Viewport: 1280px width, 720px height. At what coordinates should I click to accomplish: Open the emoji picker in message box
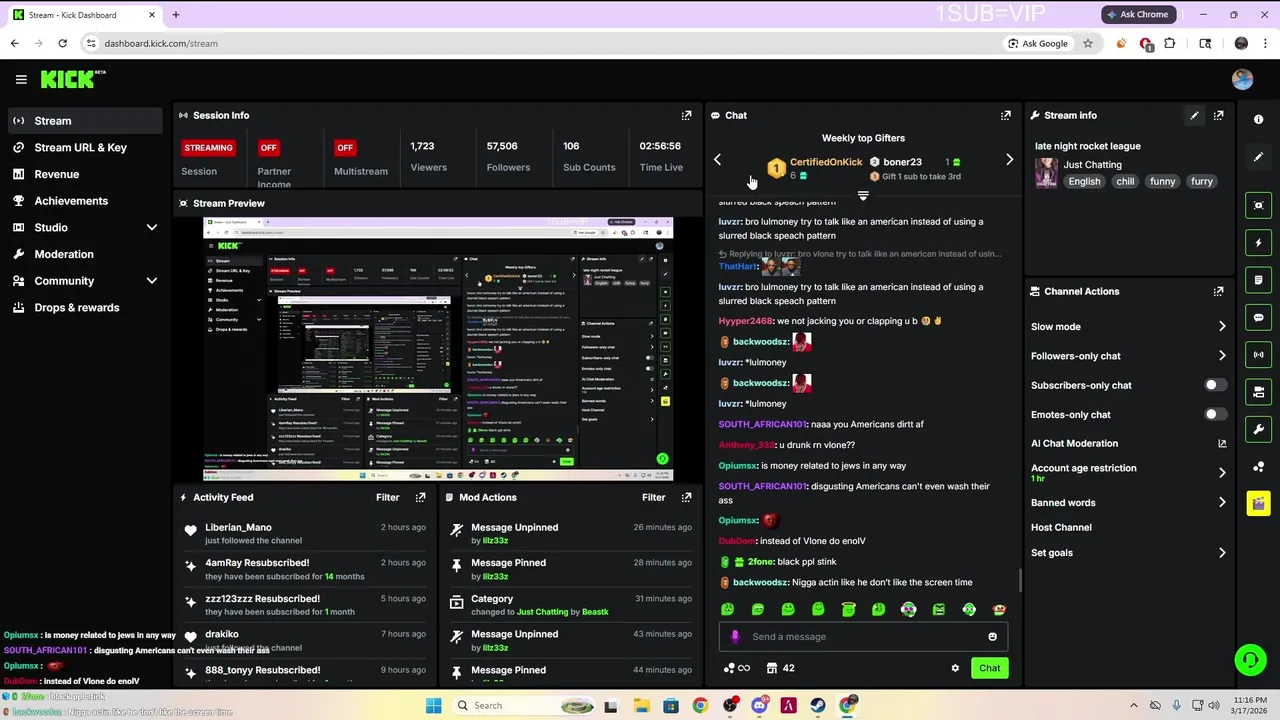click(x=992, y=637)
